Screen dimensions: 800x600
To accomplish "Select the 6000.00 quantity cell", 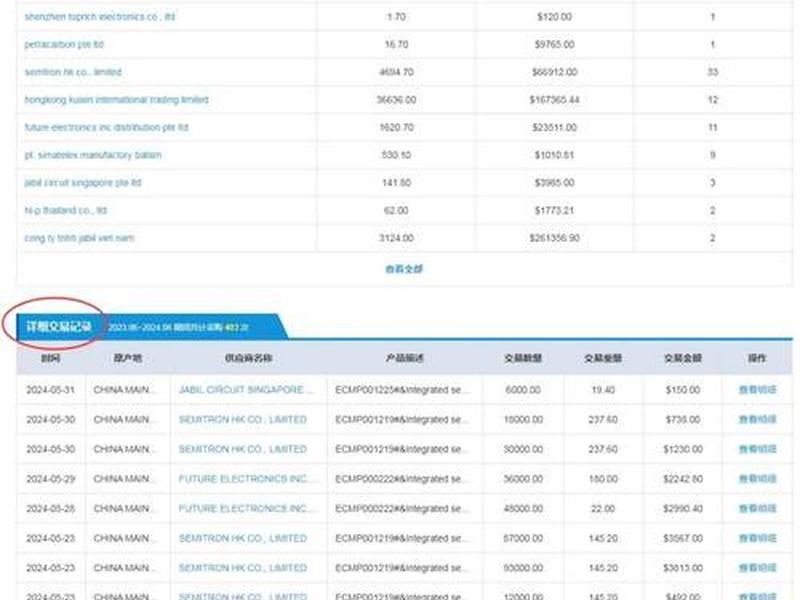I will 523,390.
